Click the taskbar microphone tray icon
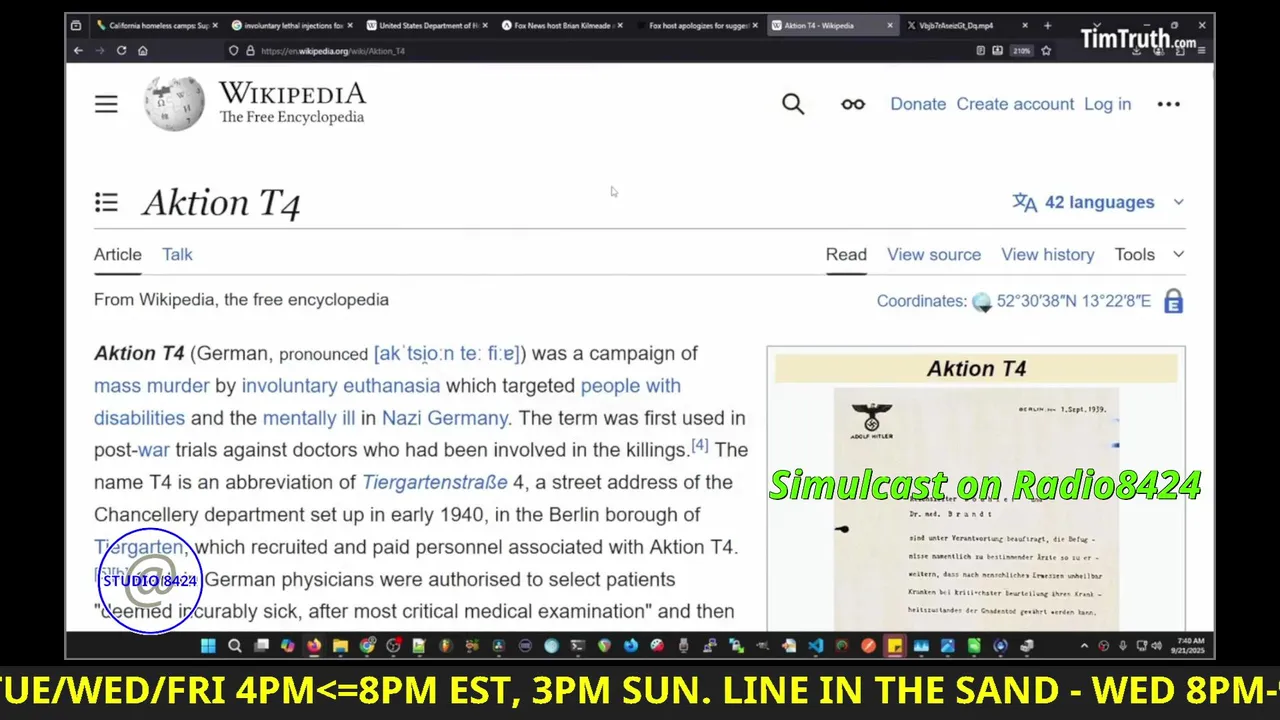Viewport: 1280px width, 720px height. (1122, 646)
